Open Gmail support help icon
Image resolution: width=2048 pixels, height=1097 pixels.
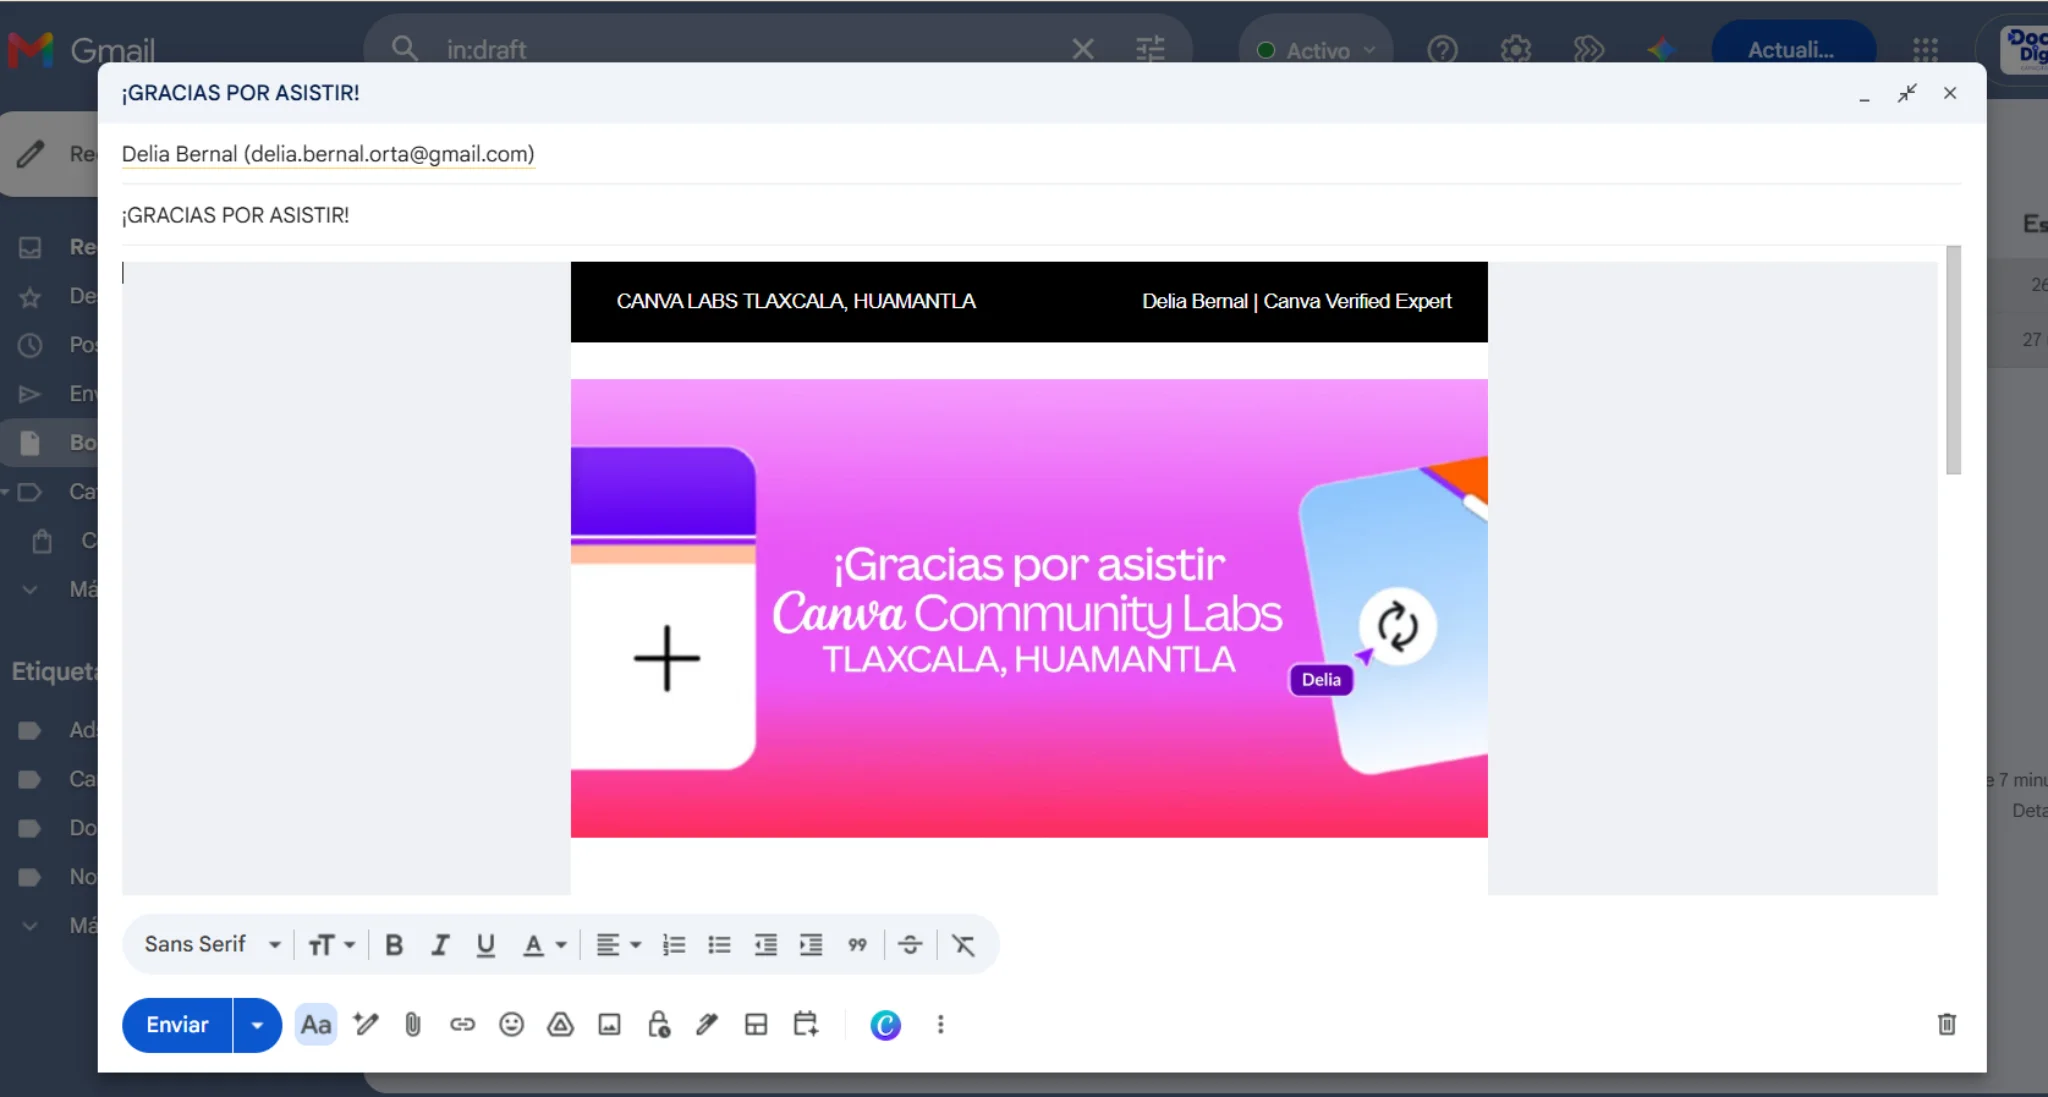coord(1442,49)
